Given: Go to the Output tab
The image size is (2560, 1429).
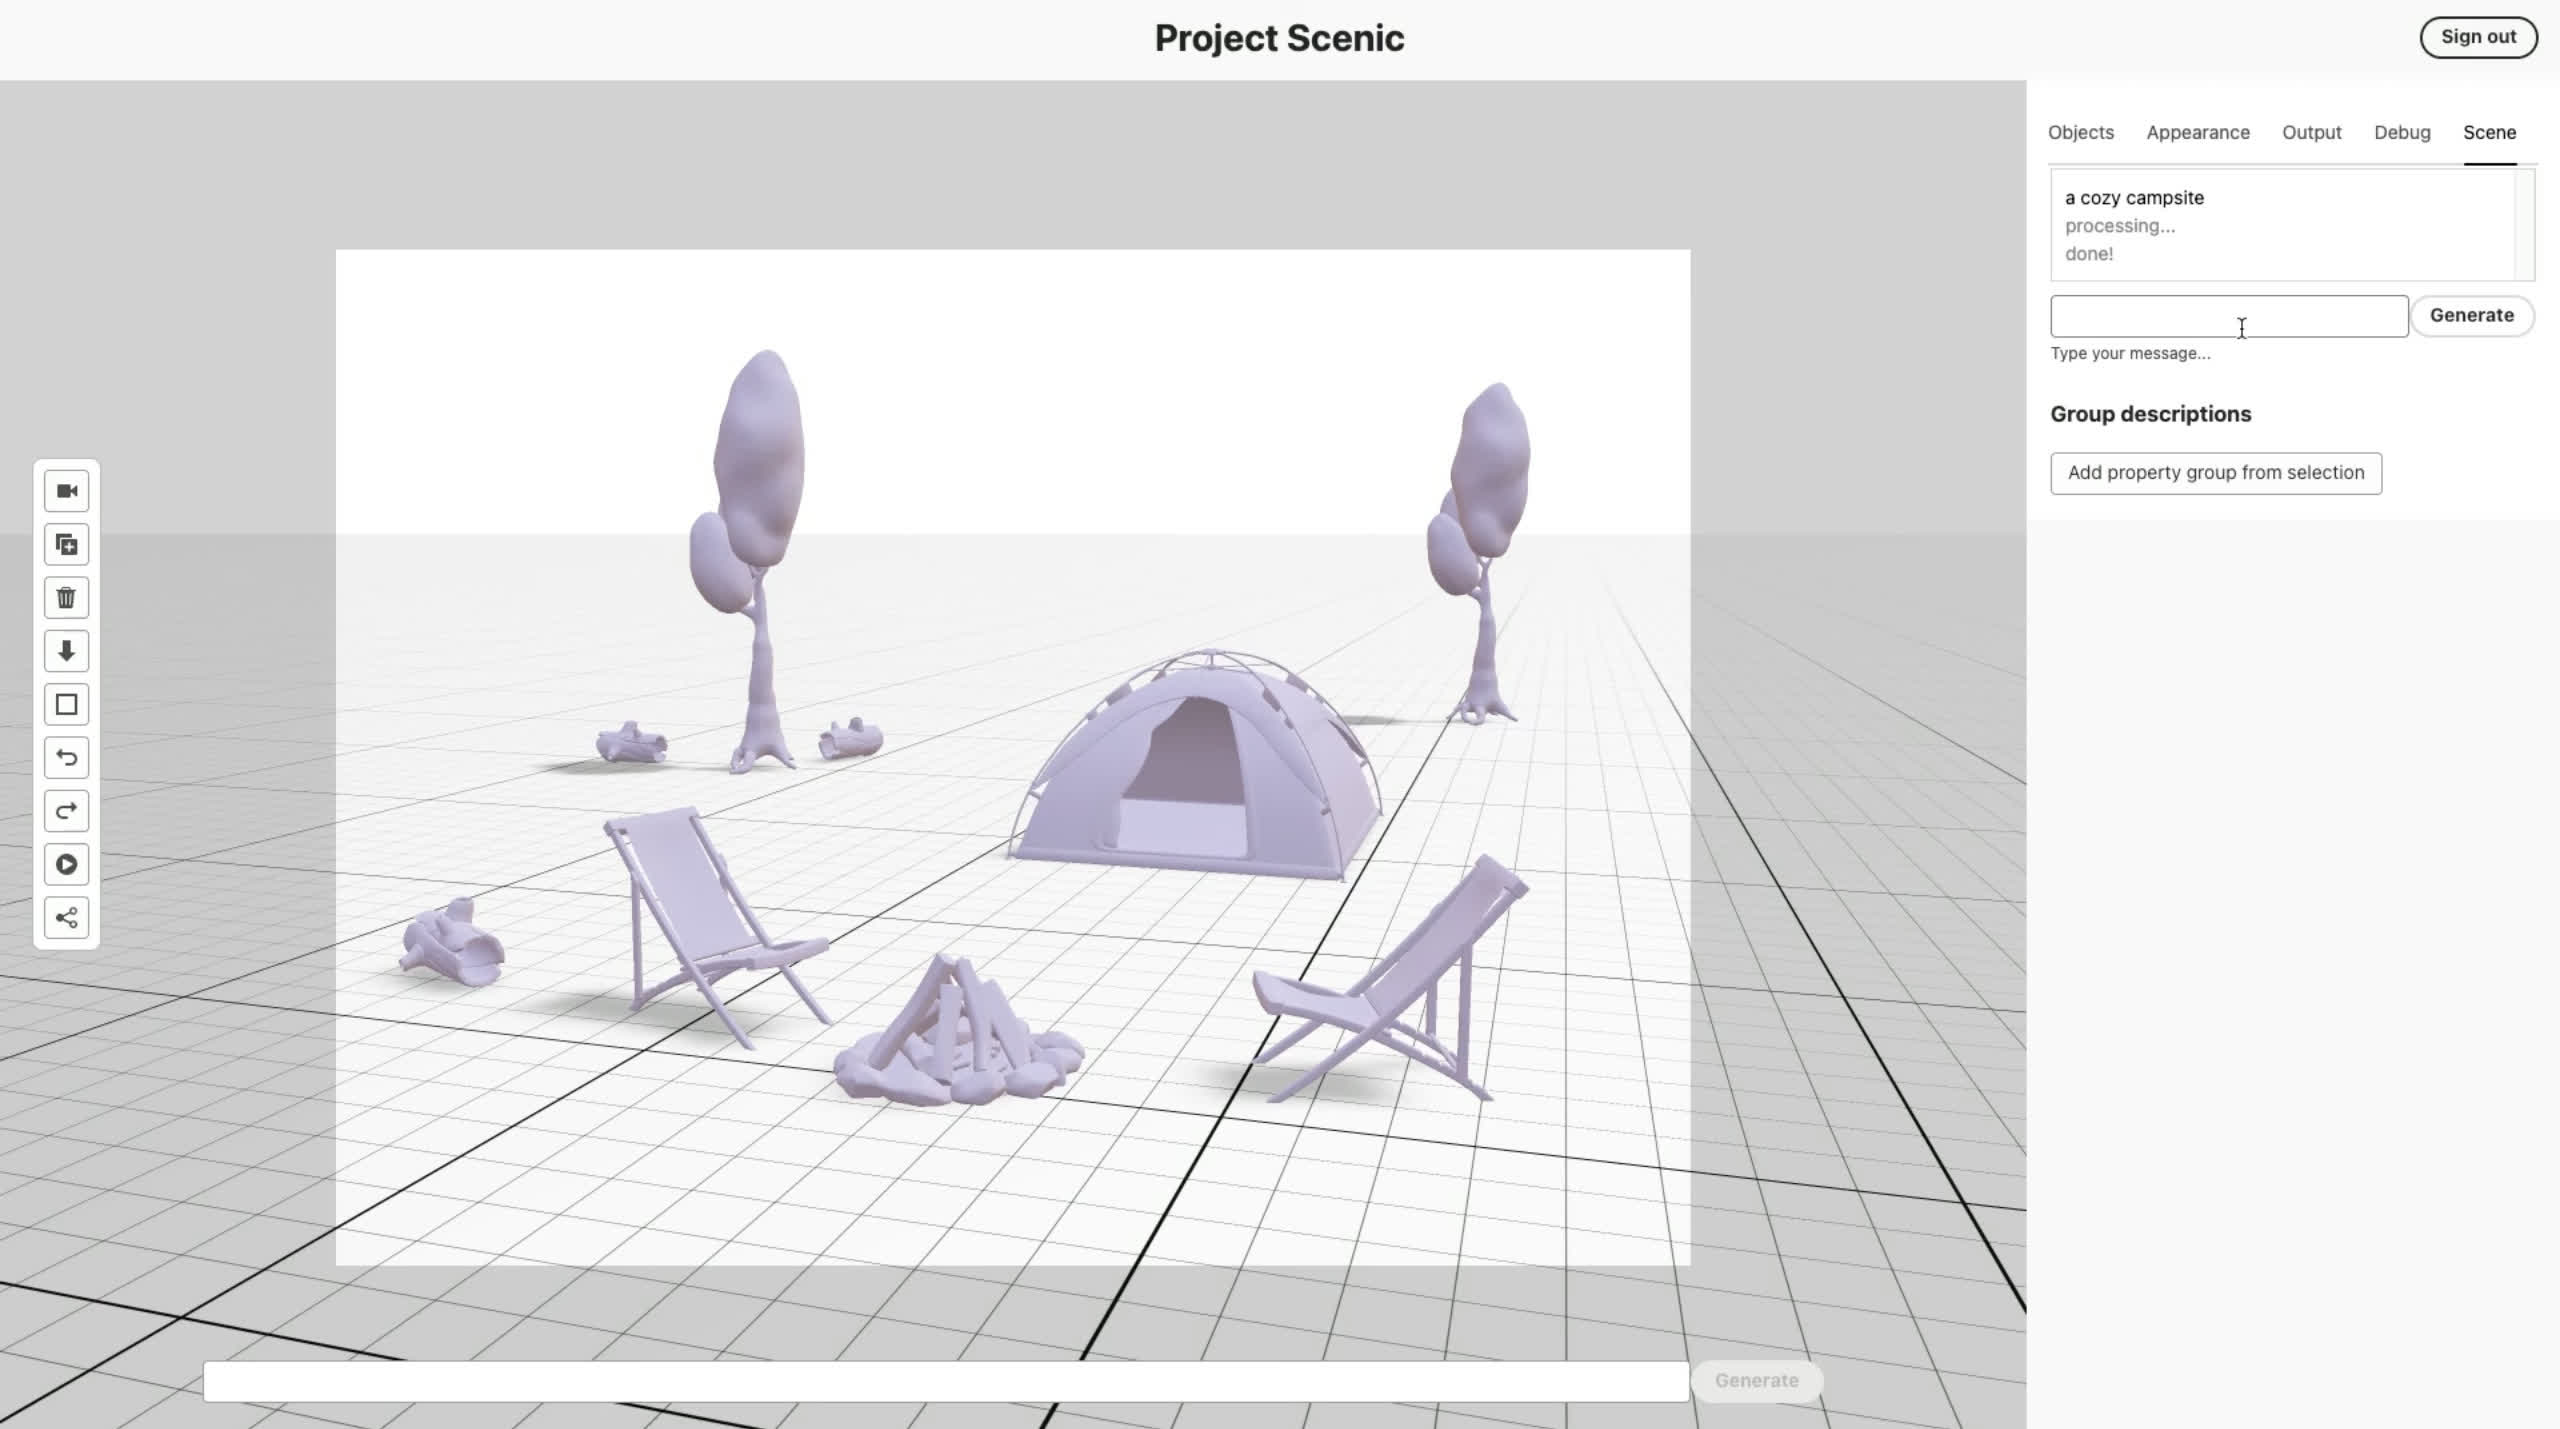Looking at the screenshot, I should [x=2311, y=133].
